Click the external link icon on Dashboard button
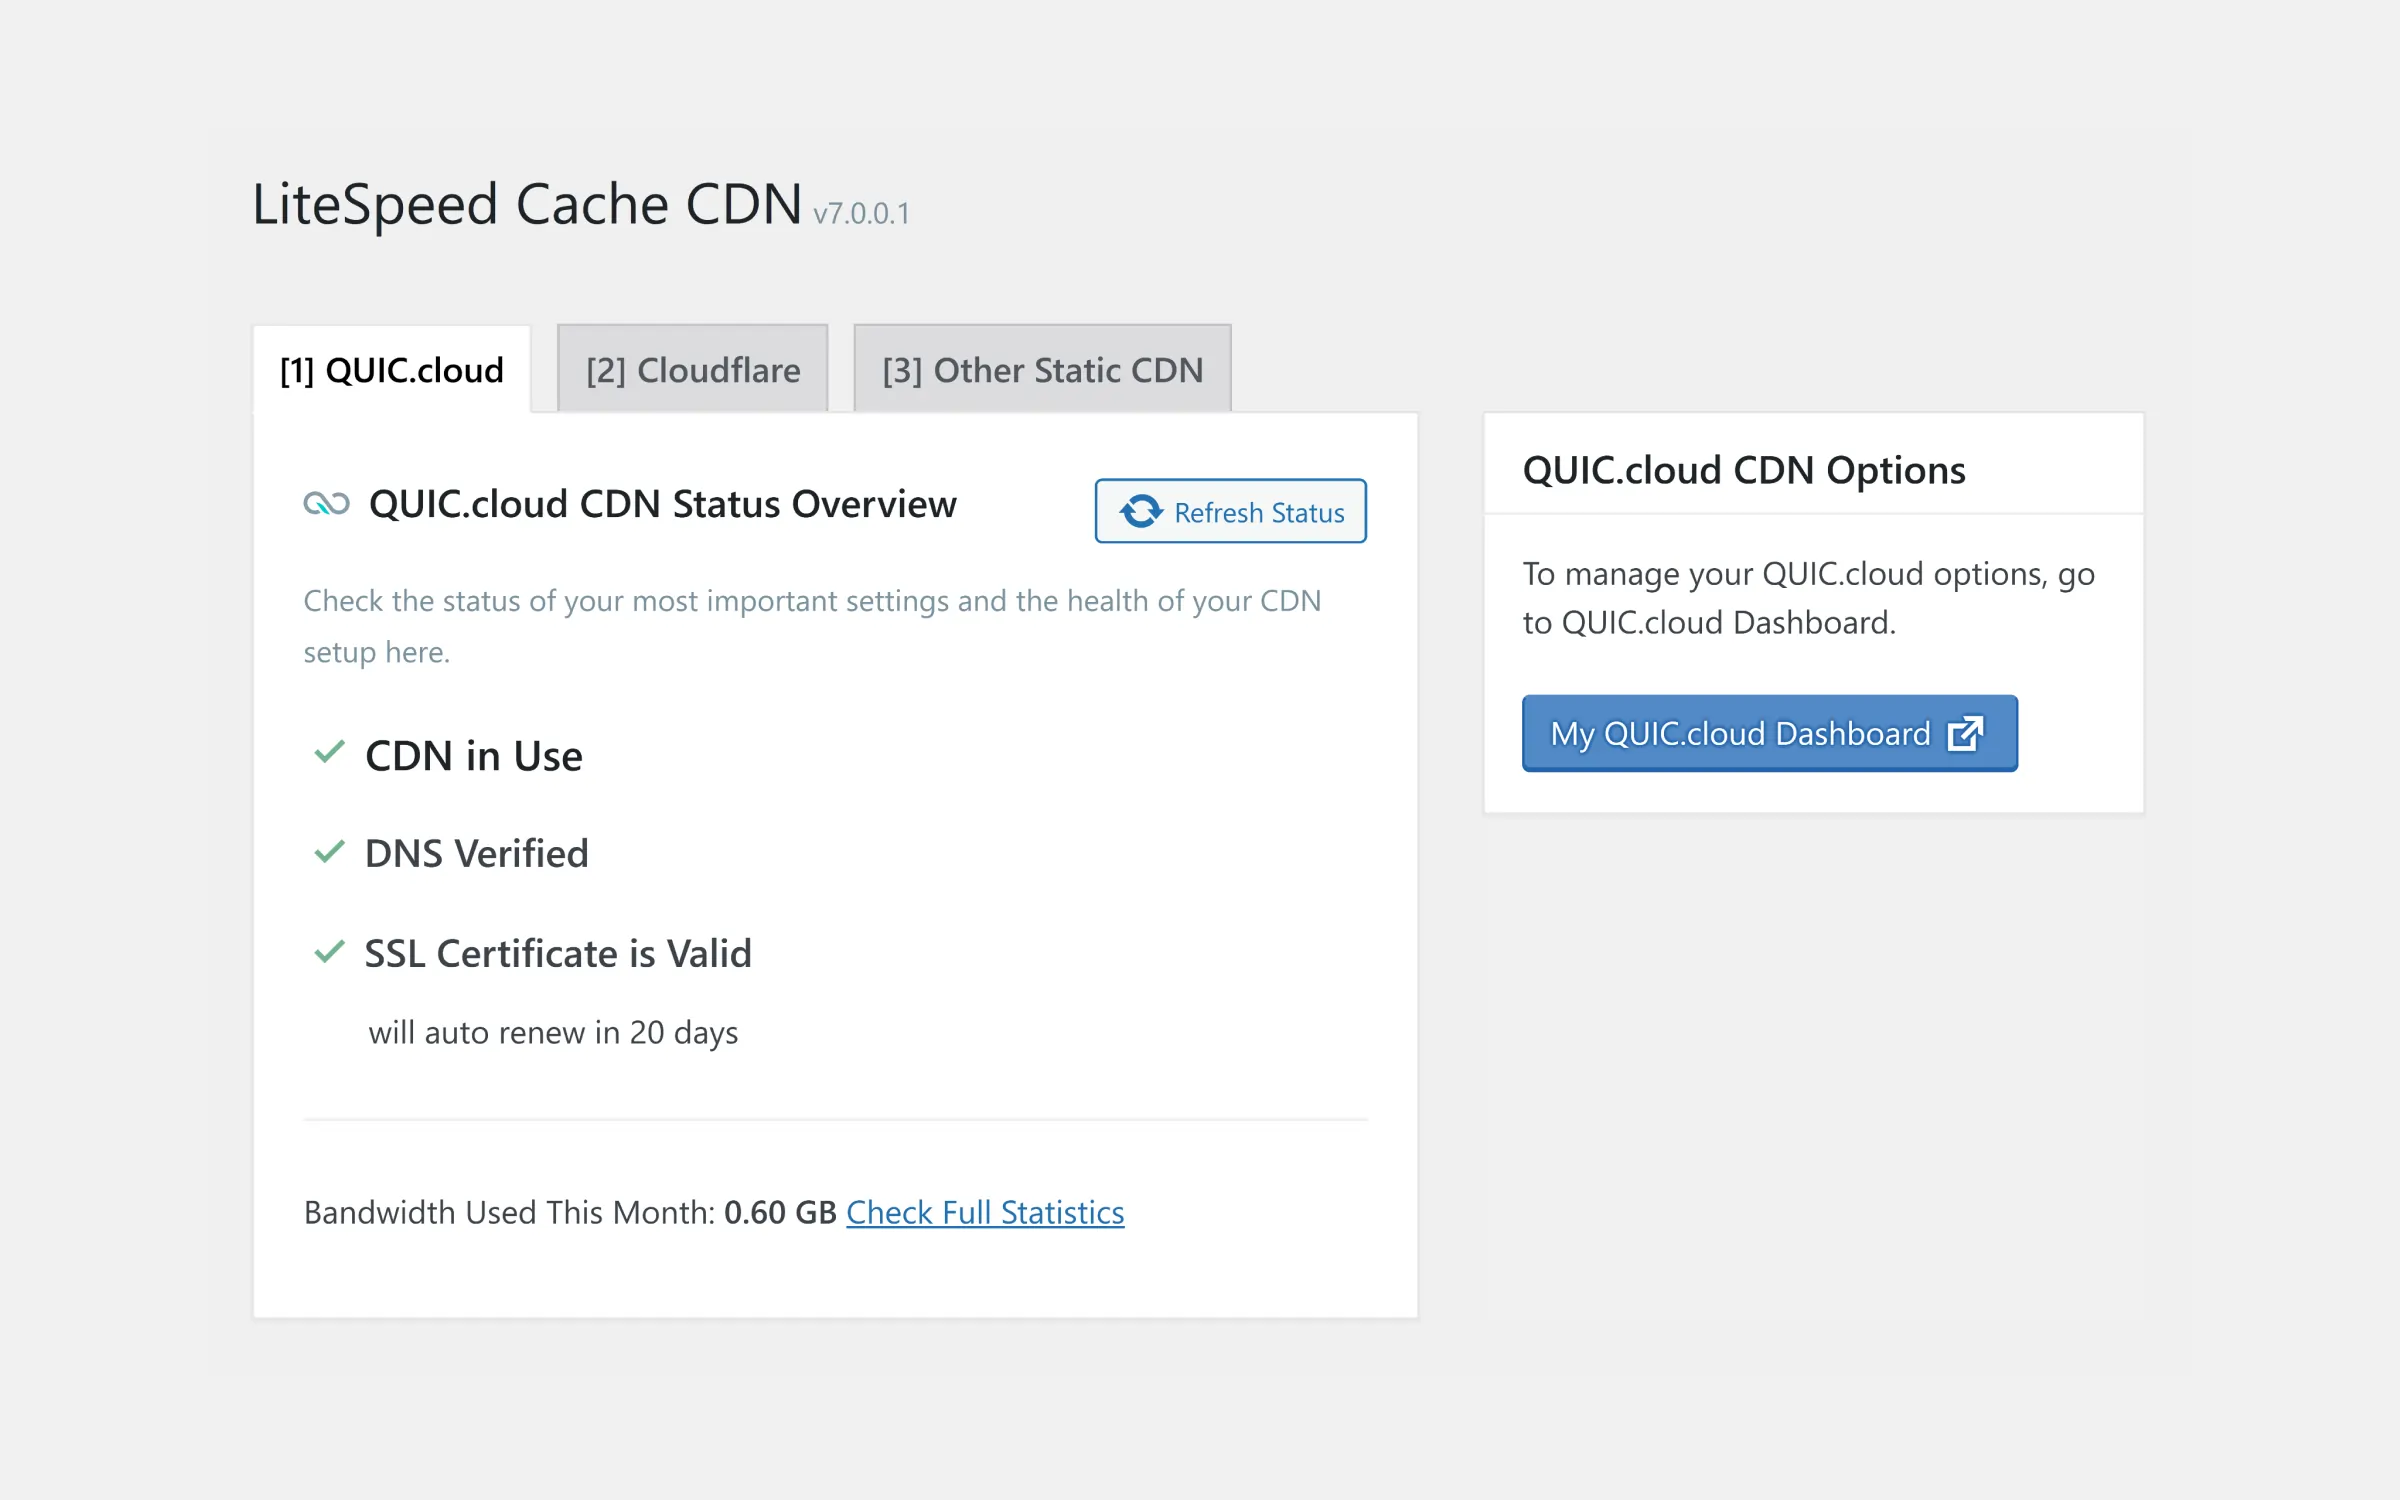Screen dimensions: 2400x1500 coord(1965,733)
